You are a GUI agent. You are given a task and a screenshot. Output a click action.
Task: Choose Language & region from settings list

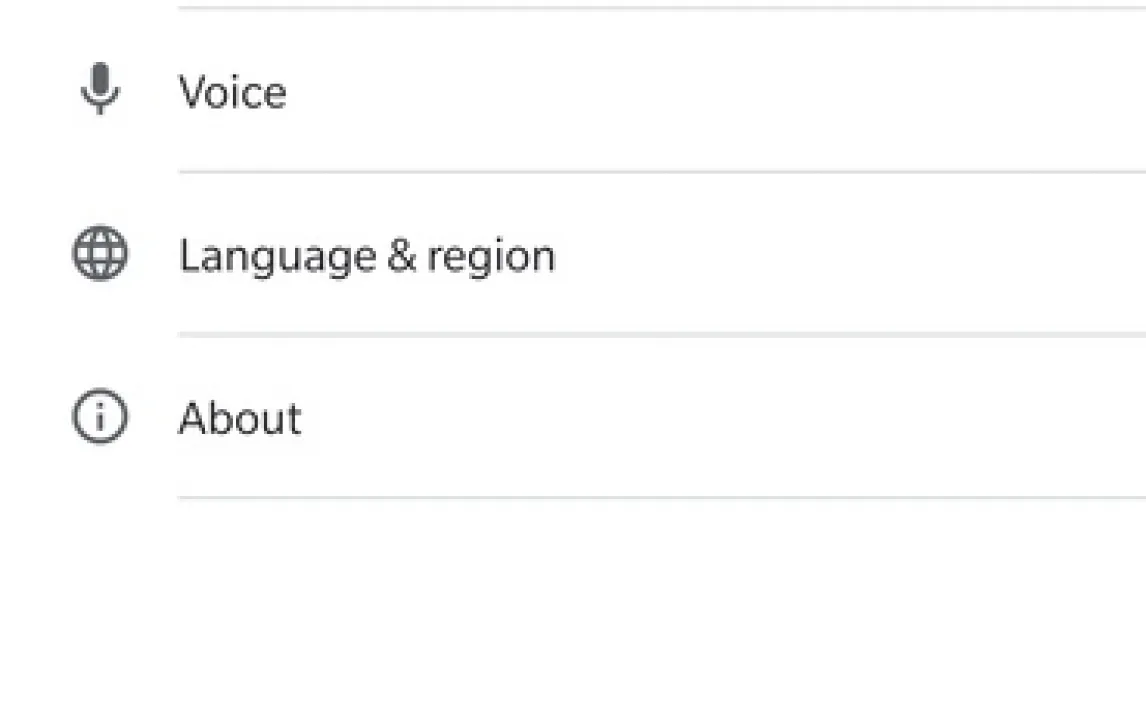pos(366,256)
